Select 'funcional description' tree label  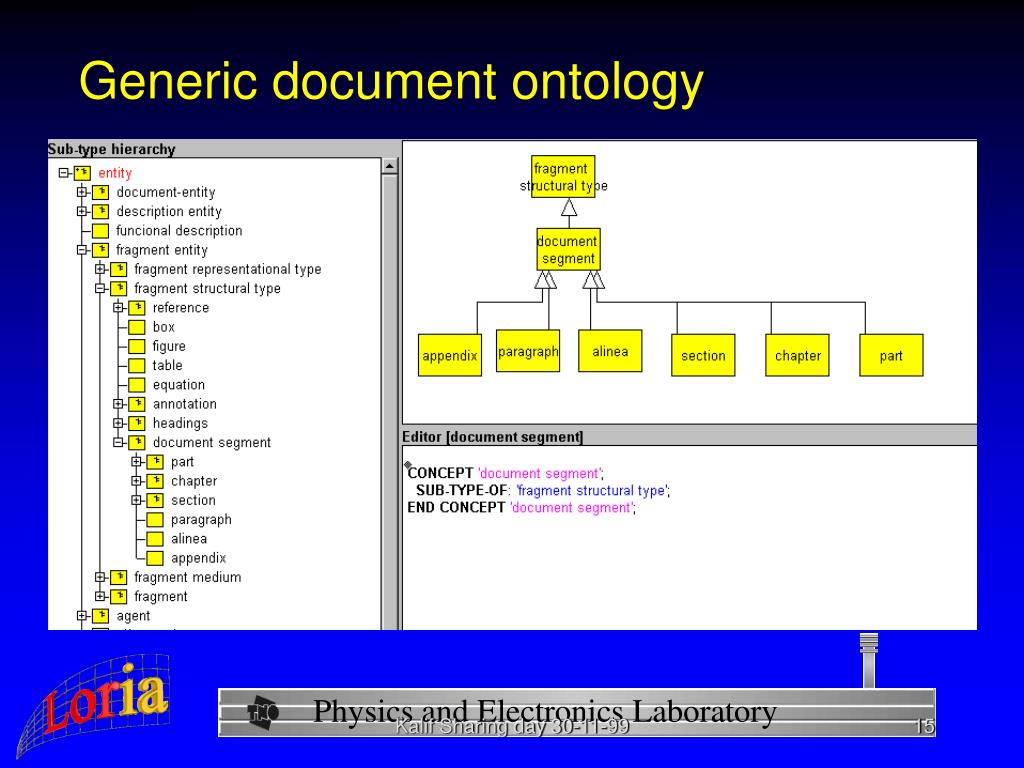(179, 231)
